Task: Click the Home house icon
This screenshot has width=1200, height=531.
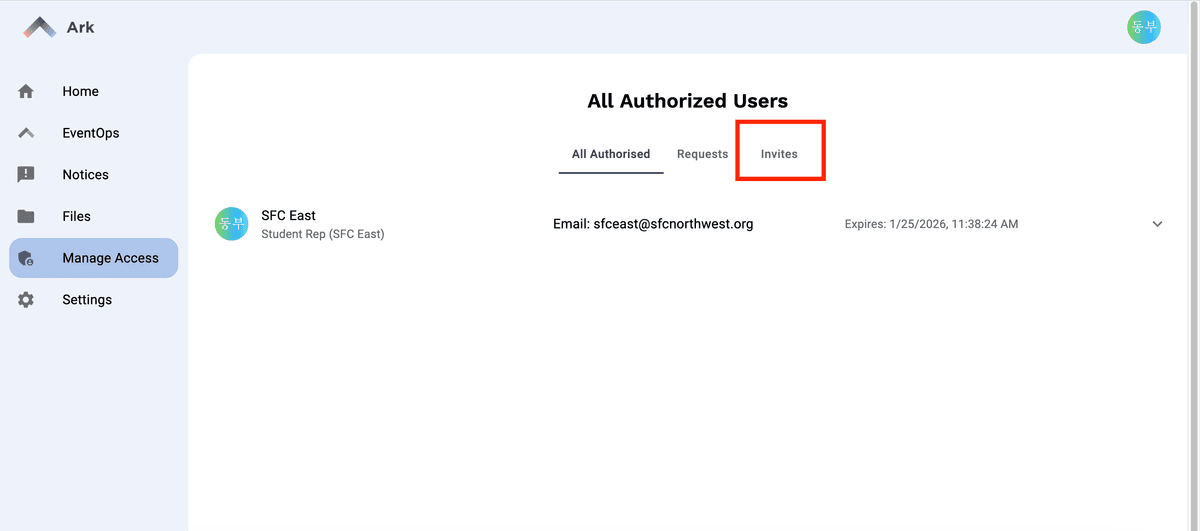Action: click(26, 91)
